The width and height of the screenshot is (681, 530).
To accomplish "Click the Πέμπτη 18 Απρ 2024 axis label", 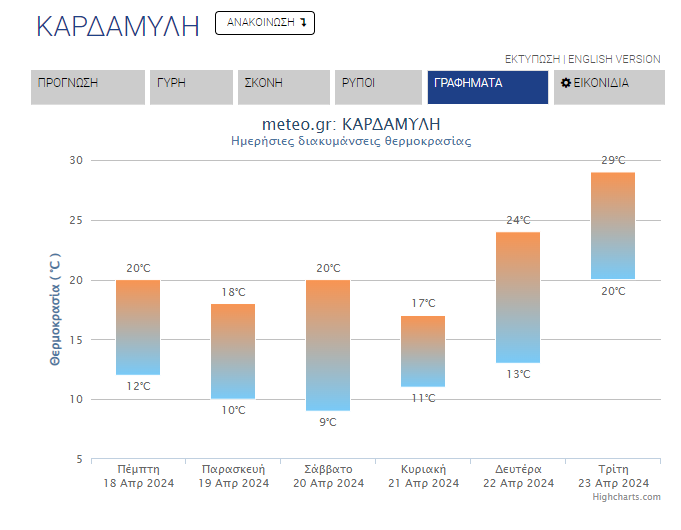I will [x=139, y=476].
